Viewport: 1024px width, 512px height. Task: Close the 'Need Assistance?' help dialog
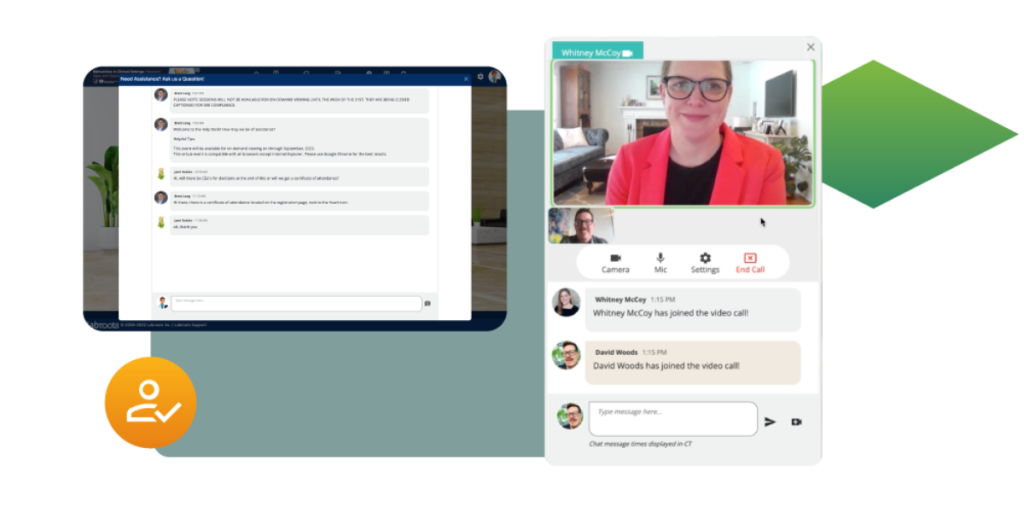[466, 78]
